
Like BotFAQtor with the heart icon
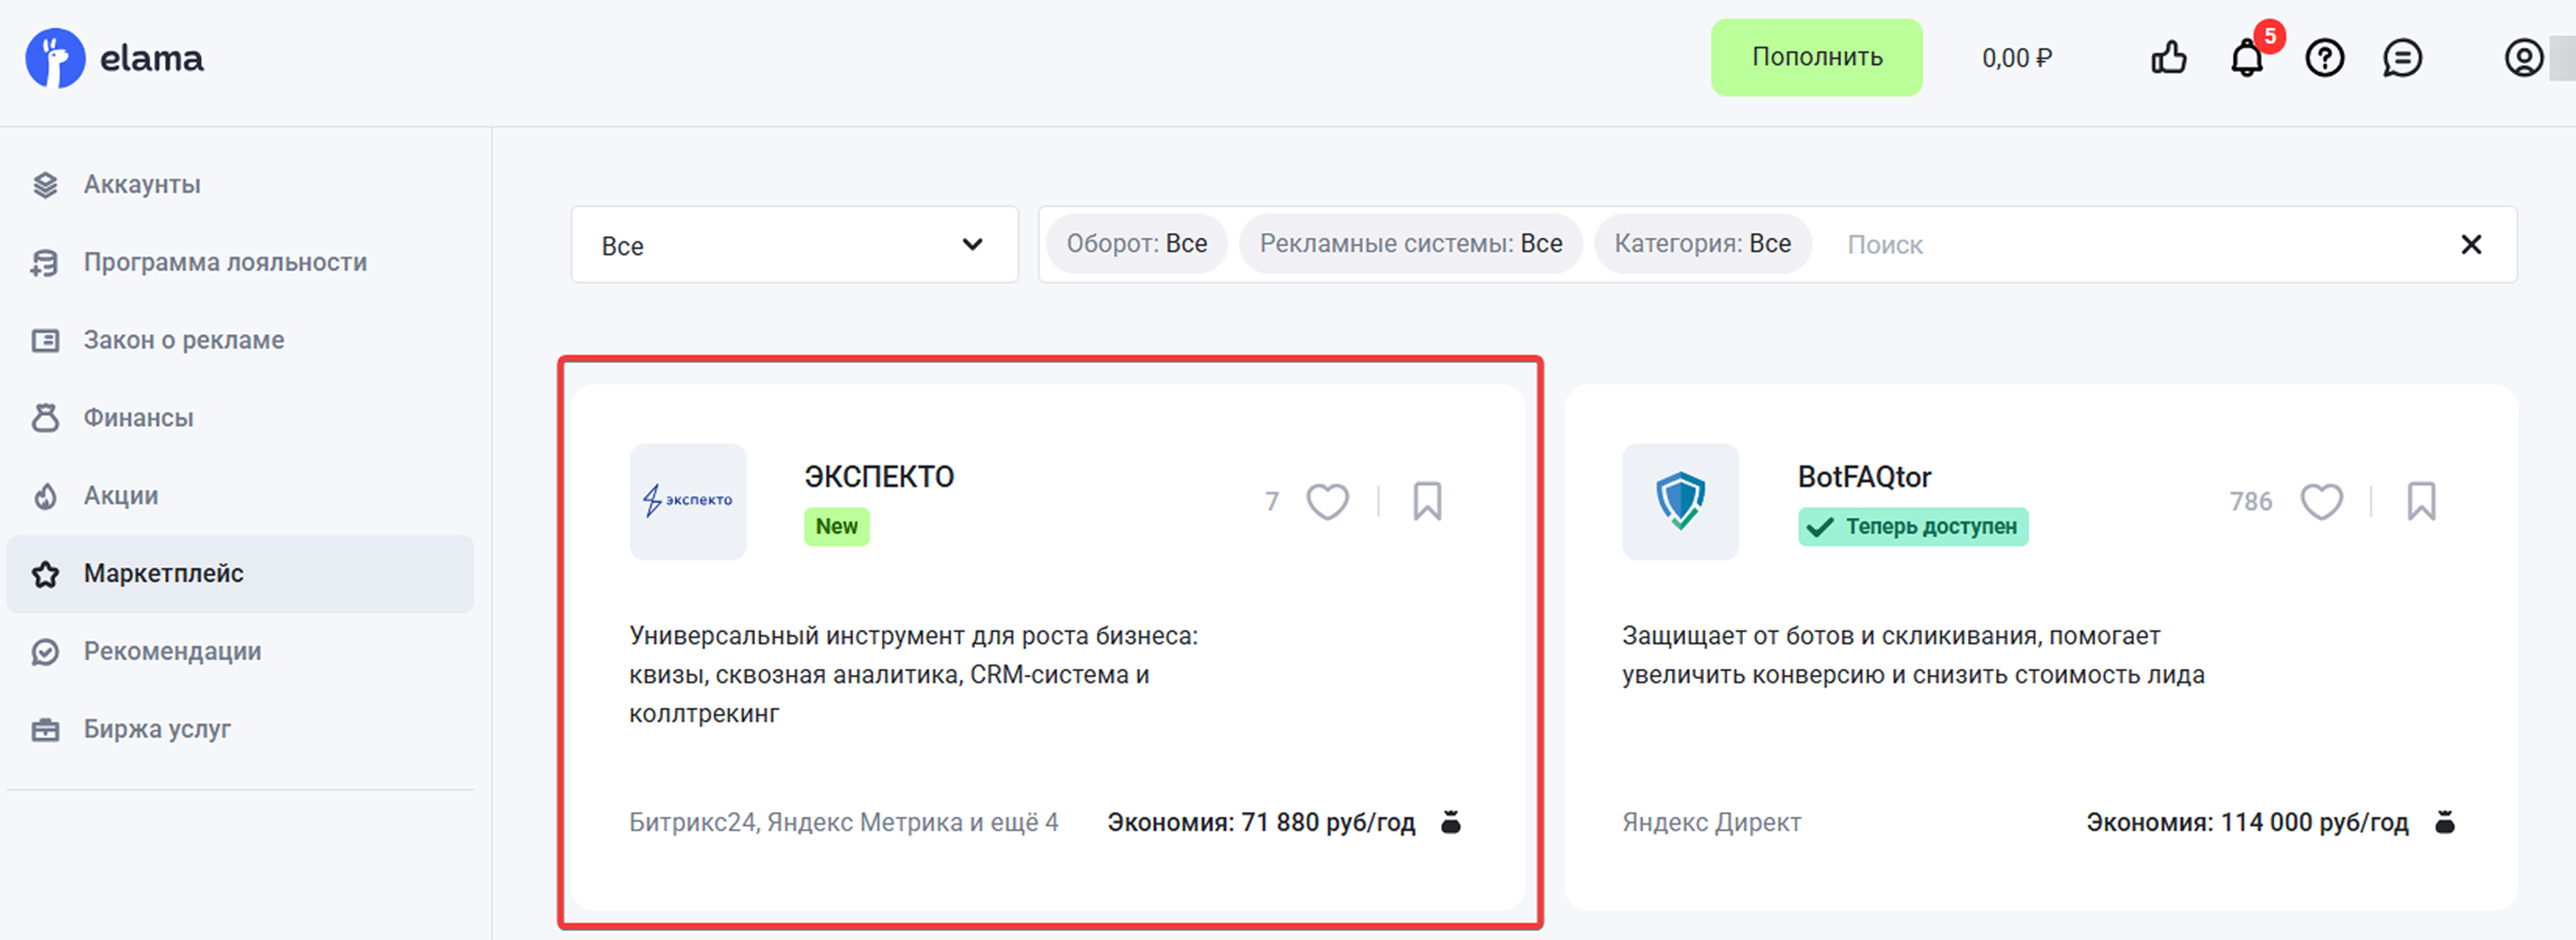[x=2321, y=501]
